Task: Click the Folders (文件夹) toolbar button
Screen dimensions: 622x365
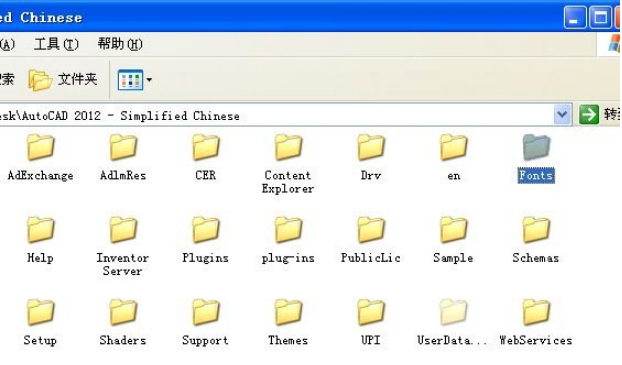Action: click(x=63, y=79)
